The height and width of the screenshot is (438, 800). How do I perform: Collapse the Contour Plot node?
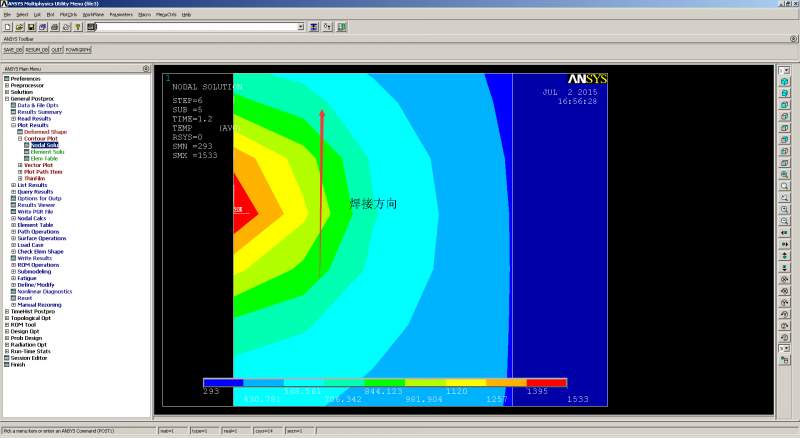click(20, 138)
